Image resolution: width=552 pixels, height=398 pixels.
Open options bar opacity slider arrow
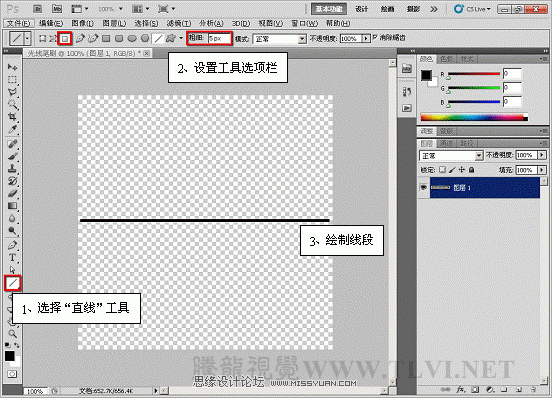coord(366,38)
